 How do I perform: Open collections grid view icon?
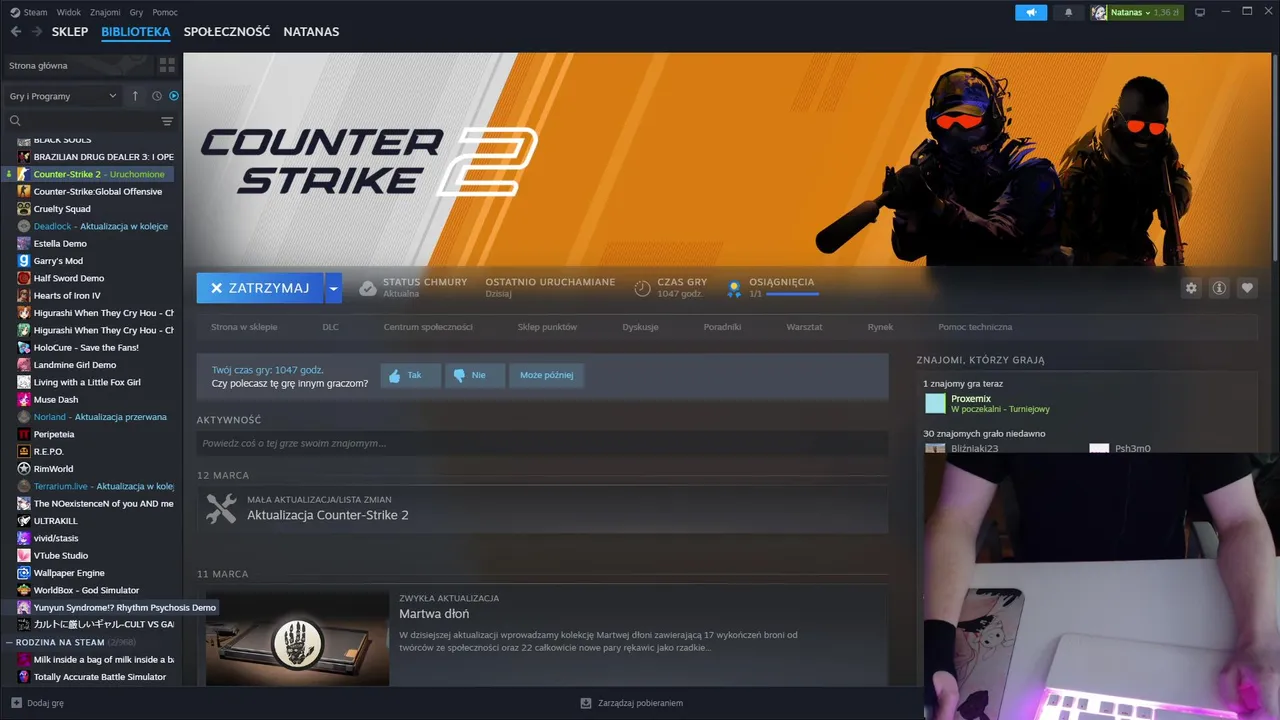pyautogui.click(x=167, y=65)
